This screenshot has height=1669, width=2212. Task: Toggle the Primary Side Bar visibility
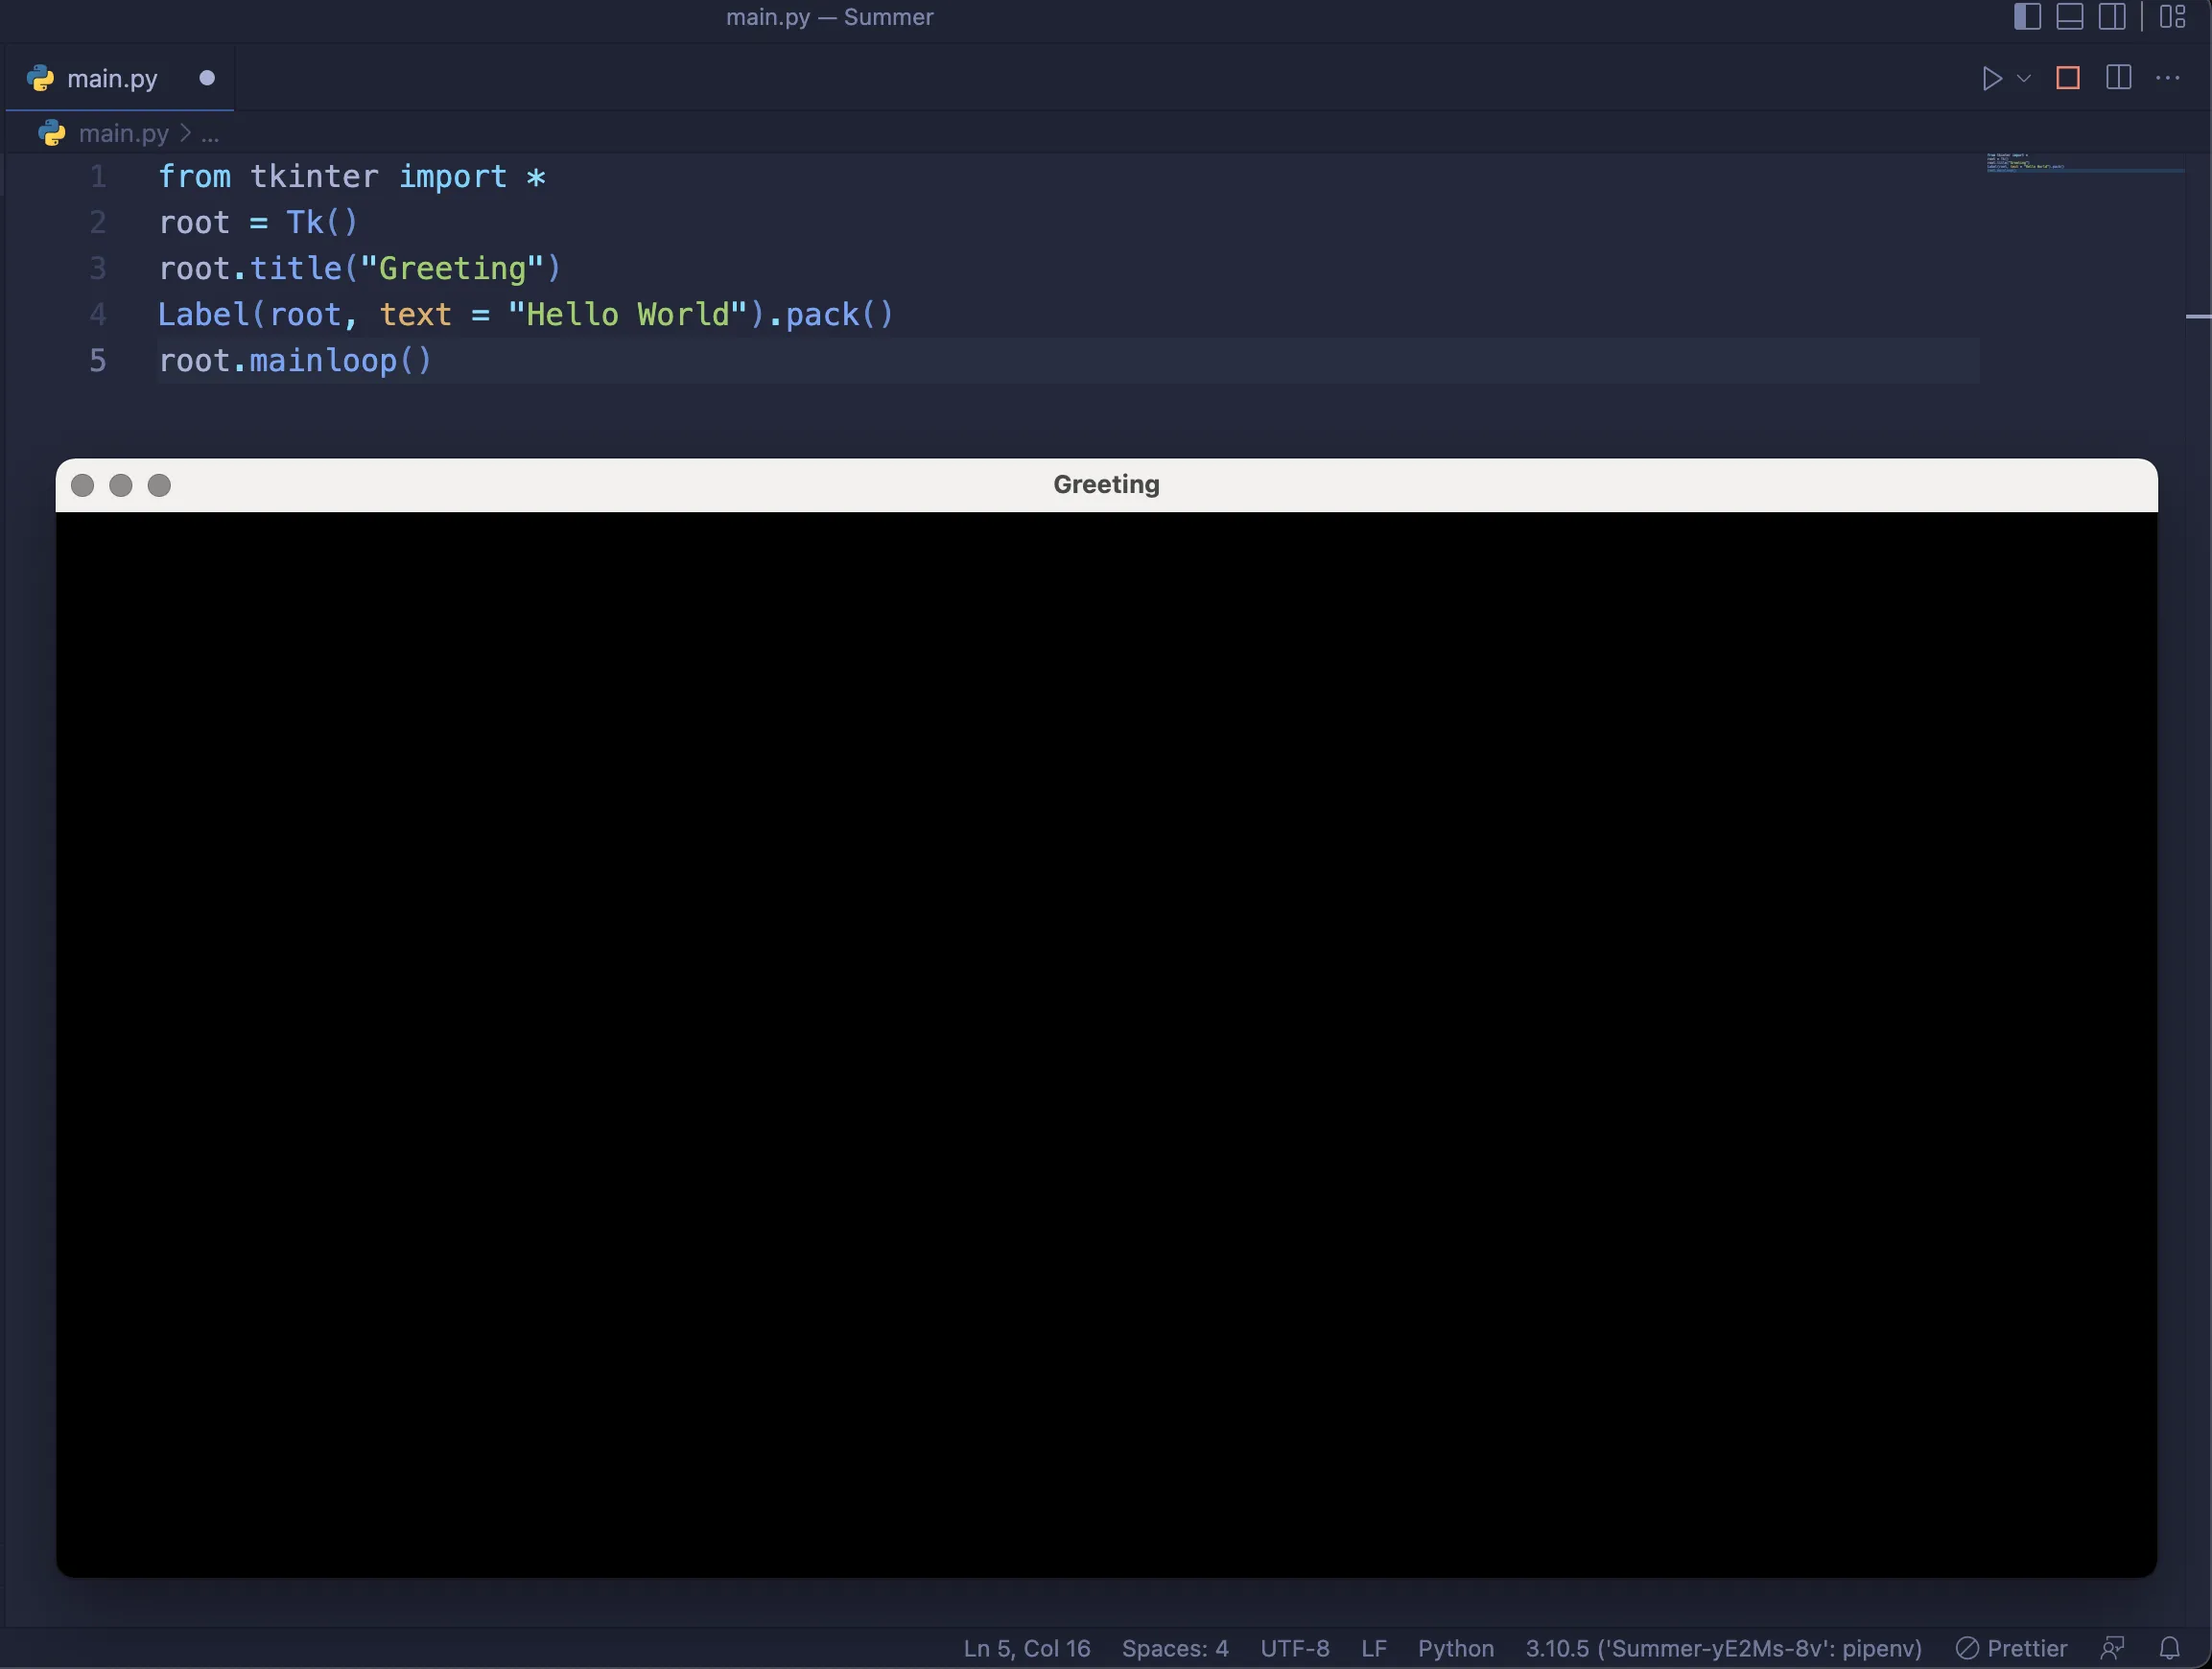click(2027, 17)
